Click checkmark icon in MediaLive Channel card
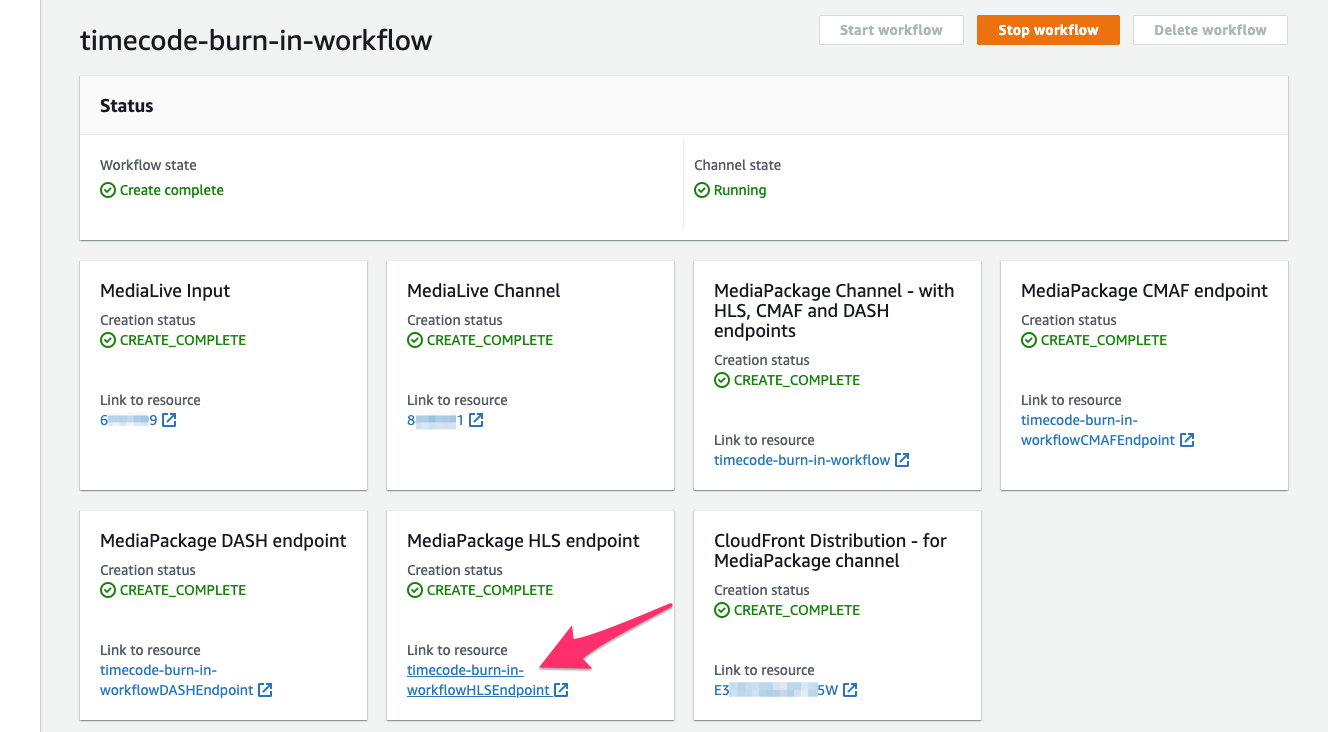 tap(415, 340)
